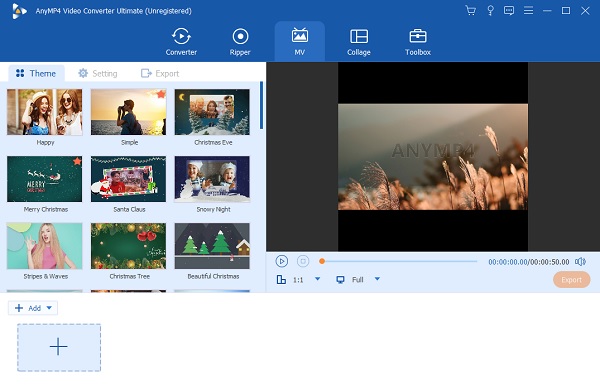Select the Snowy Night theme
Image resolution: width=600 pixels, height=390 pixels.
tap(212, 179)
